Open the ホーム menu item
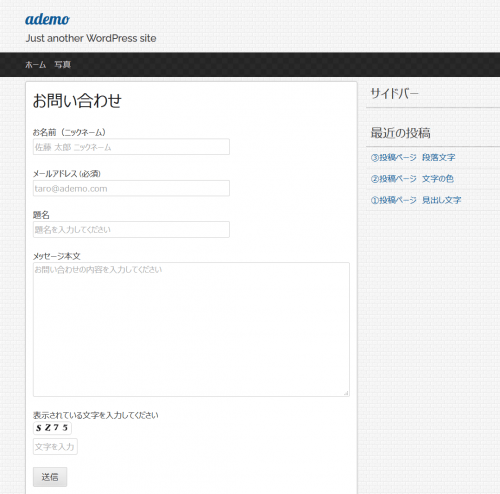Viewport: 500px width, 494px height. [x=35, y=65]
